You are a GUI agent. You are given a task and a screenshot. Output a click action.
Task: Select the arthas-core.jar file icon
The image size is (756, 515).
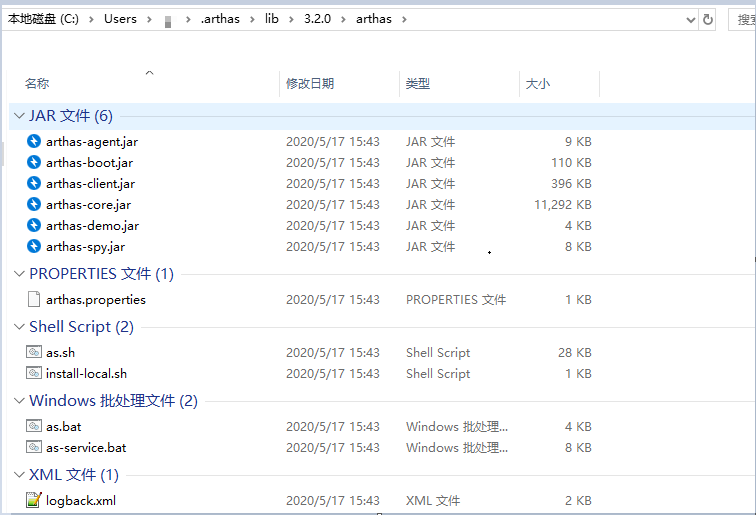(x=34, y=204)
